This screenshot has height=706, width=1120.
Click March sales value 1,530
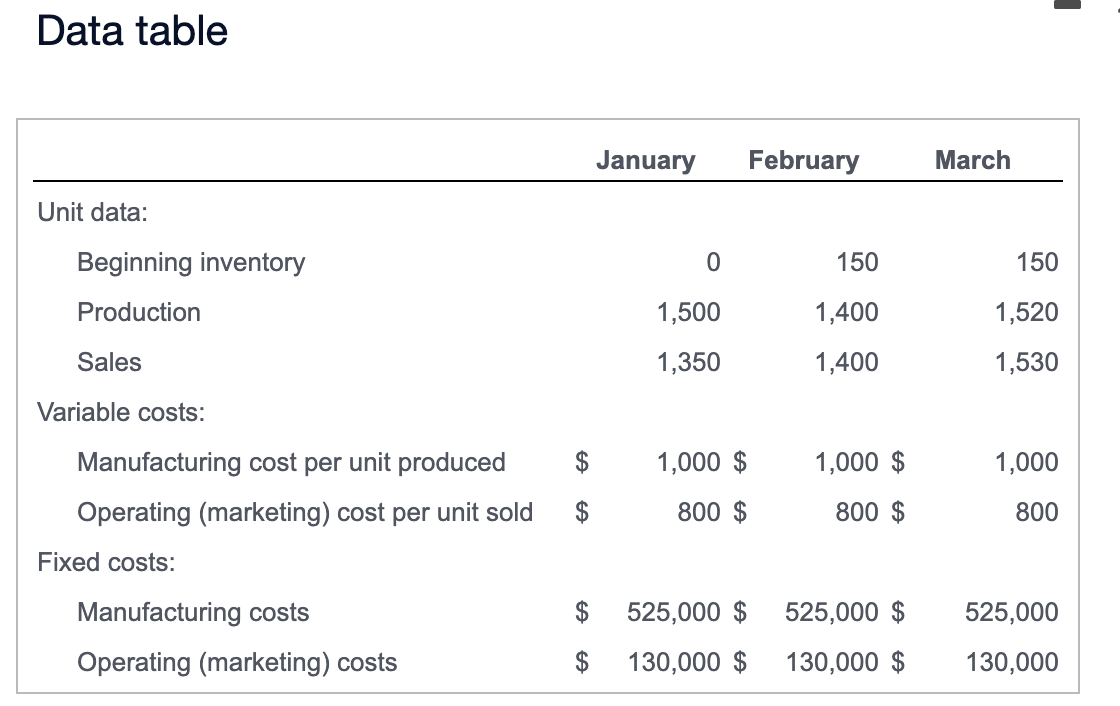pos(1026,362)
